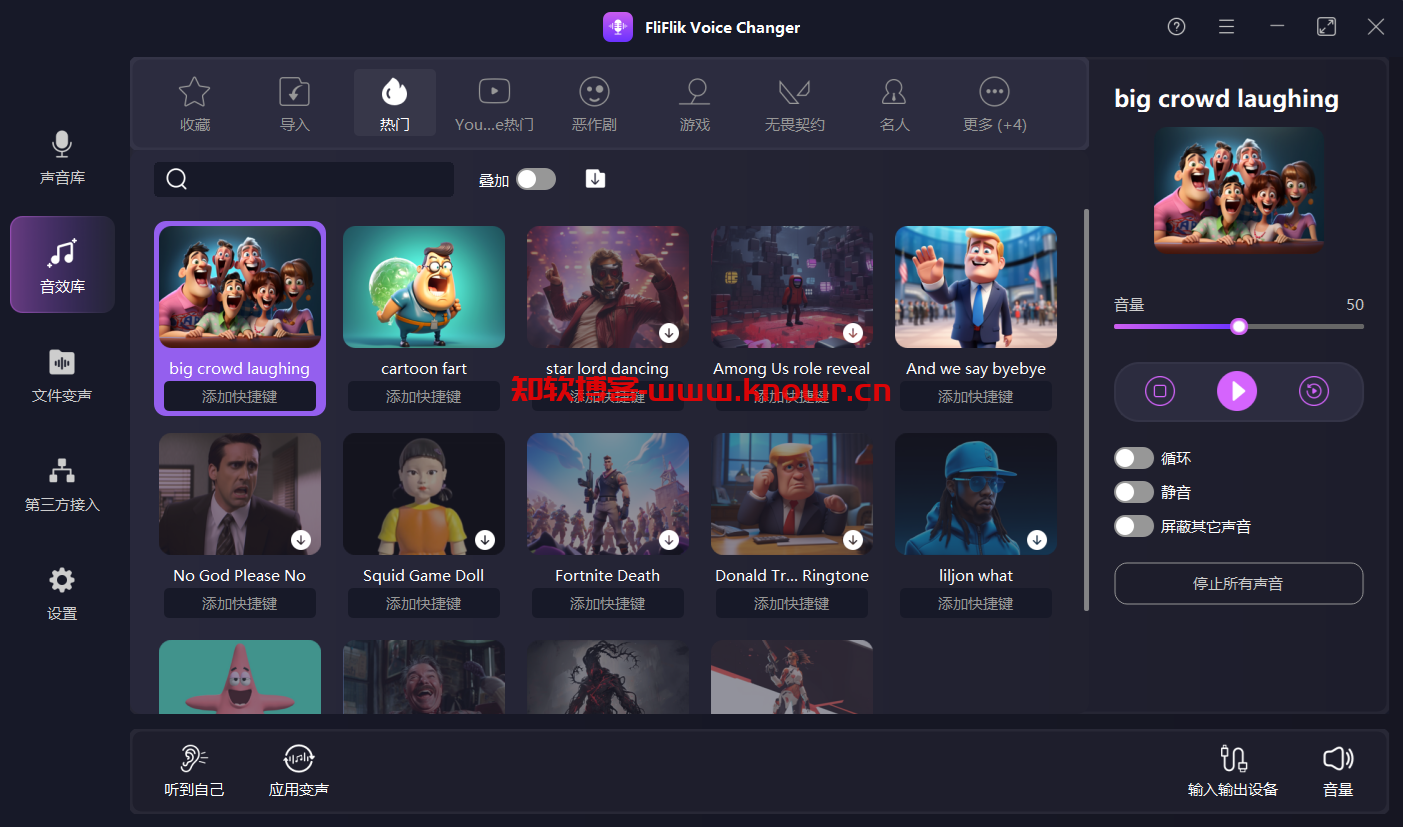Add hotkey for Fortnite Death
Screen dimensions: 1403x827
pyautogui.click(x=608, y=603)
